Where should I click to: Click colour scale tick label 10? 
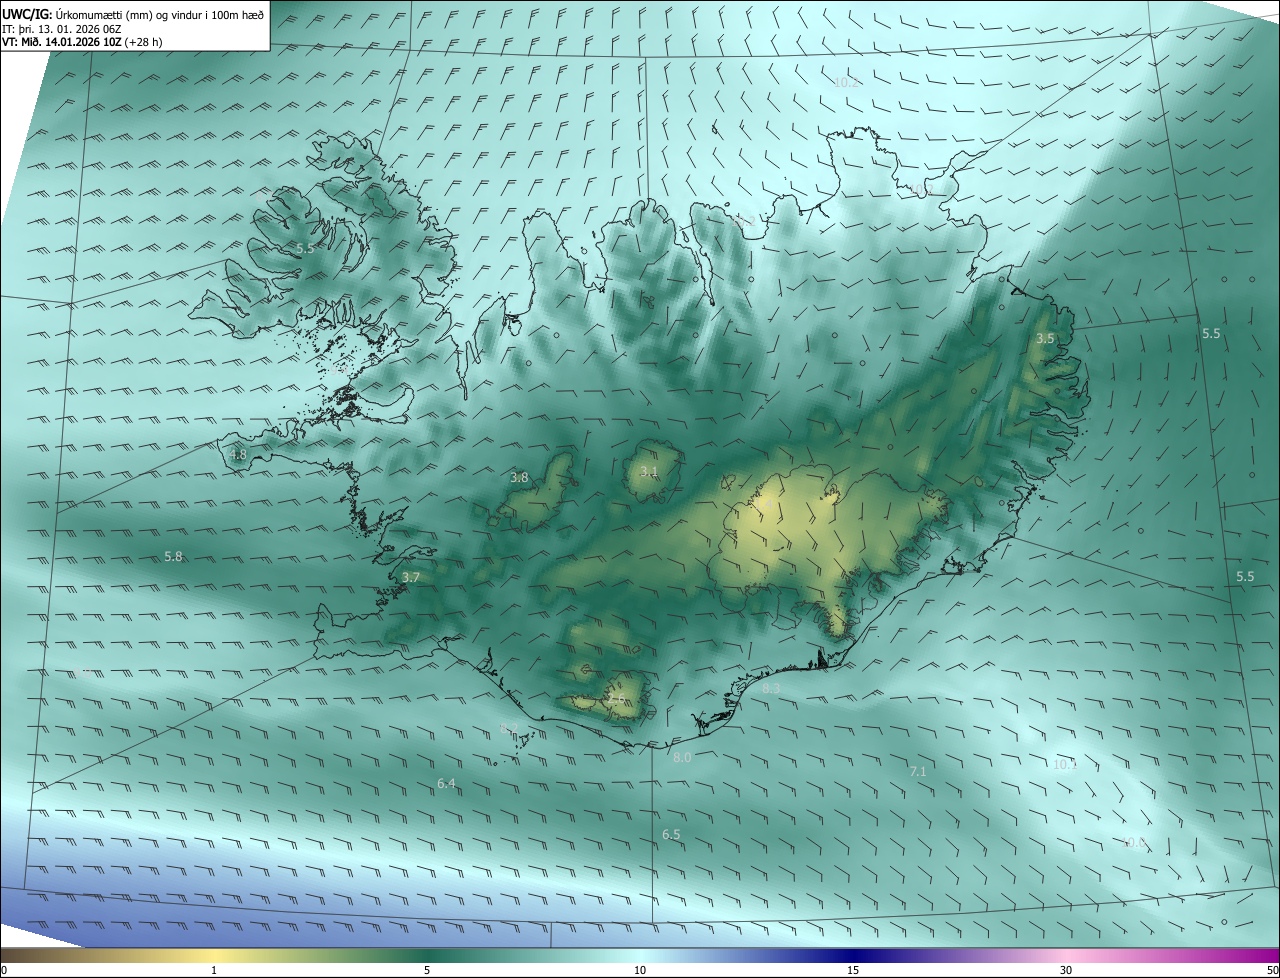[x=640, y=970]
